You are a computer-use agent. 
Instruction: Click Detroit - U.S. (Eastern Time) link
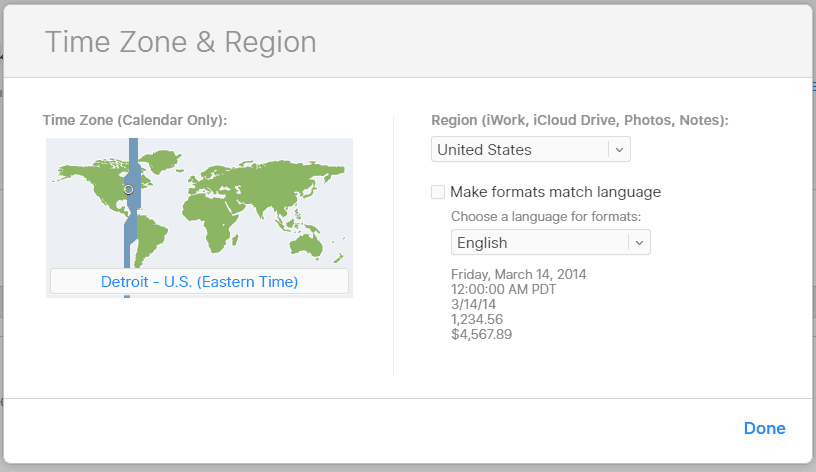199,282
